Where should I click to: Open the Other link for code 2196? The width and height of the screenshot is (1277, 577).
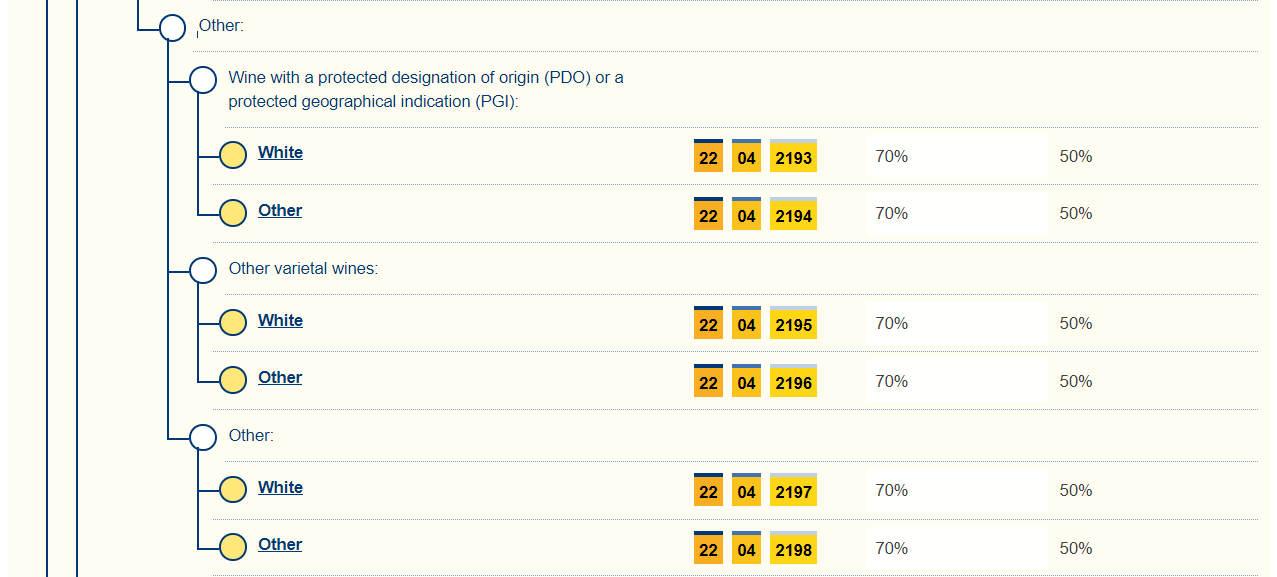coord(280,378)
